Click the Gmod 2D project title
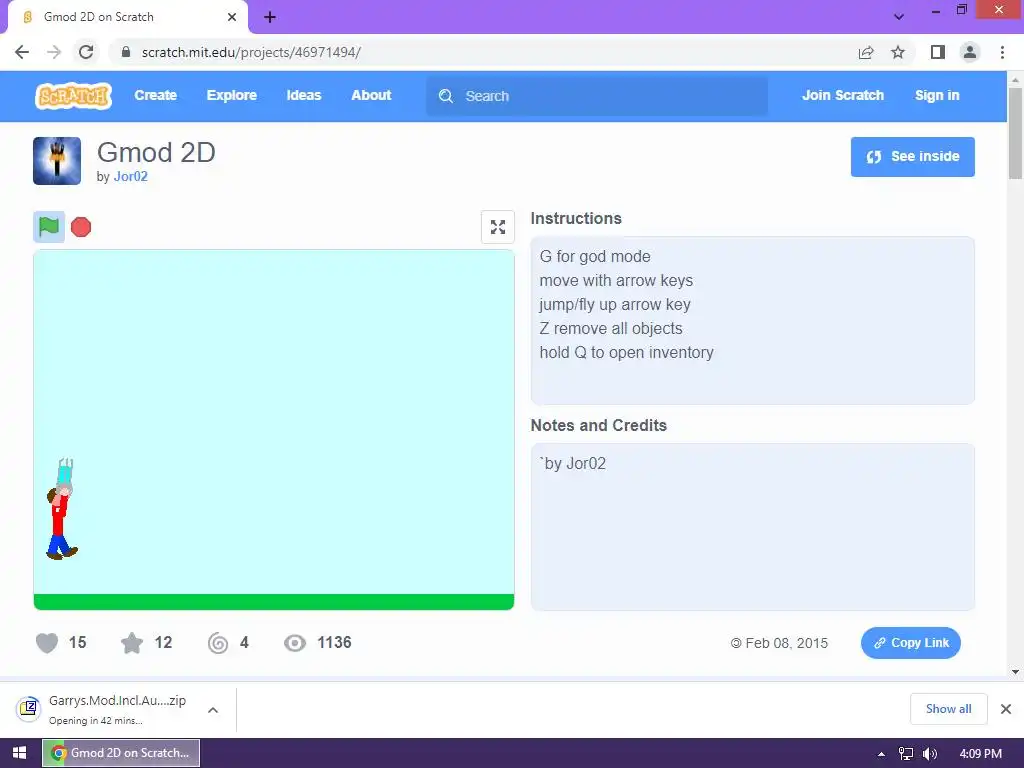Image resolution: width=1024 pixels, height=768 pixels. (156, 152)
